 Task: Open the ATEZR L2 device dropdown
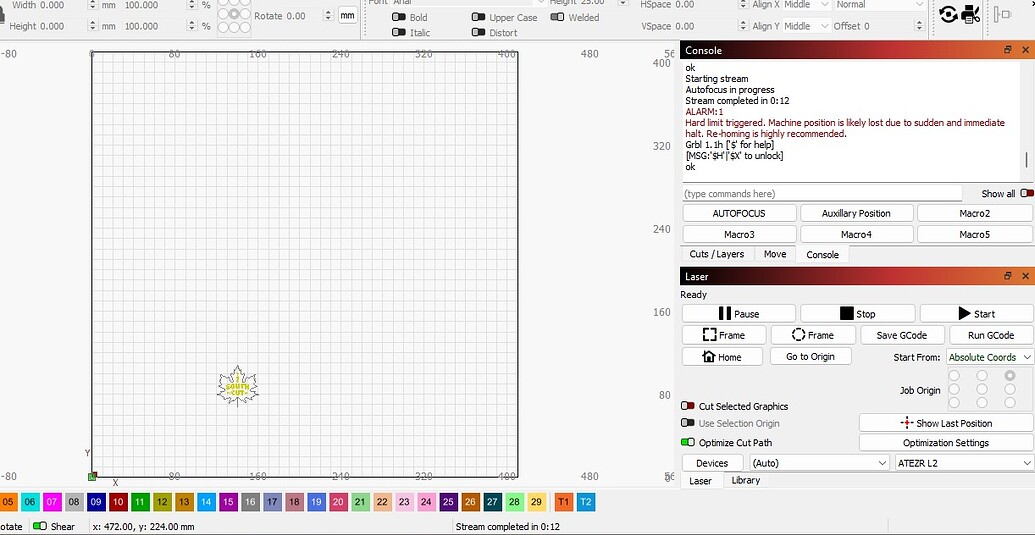tap(964, 463)
